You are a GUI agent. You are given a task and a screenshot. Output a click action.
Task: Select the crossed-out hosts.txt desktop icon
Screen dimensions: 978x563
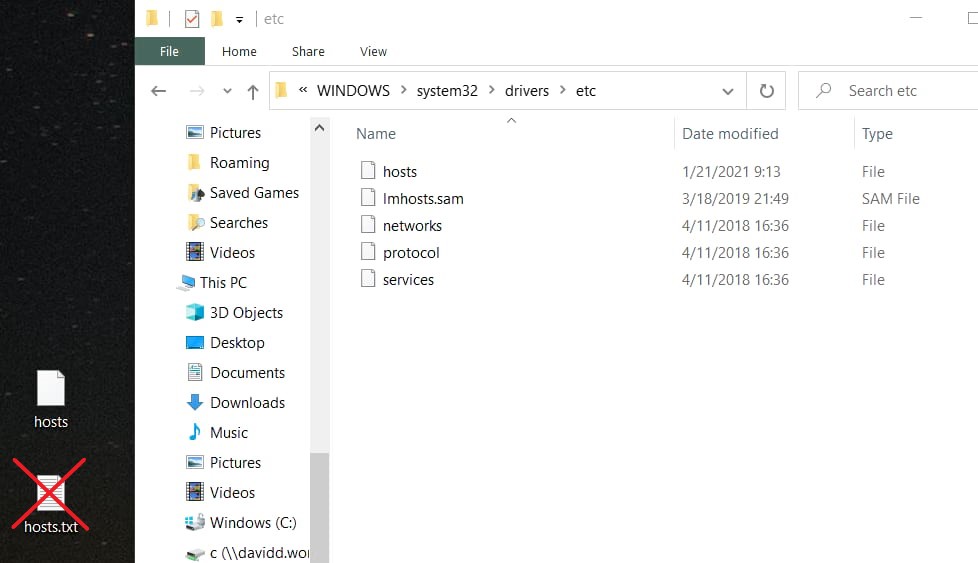click(51, 497)
